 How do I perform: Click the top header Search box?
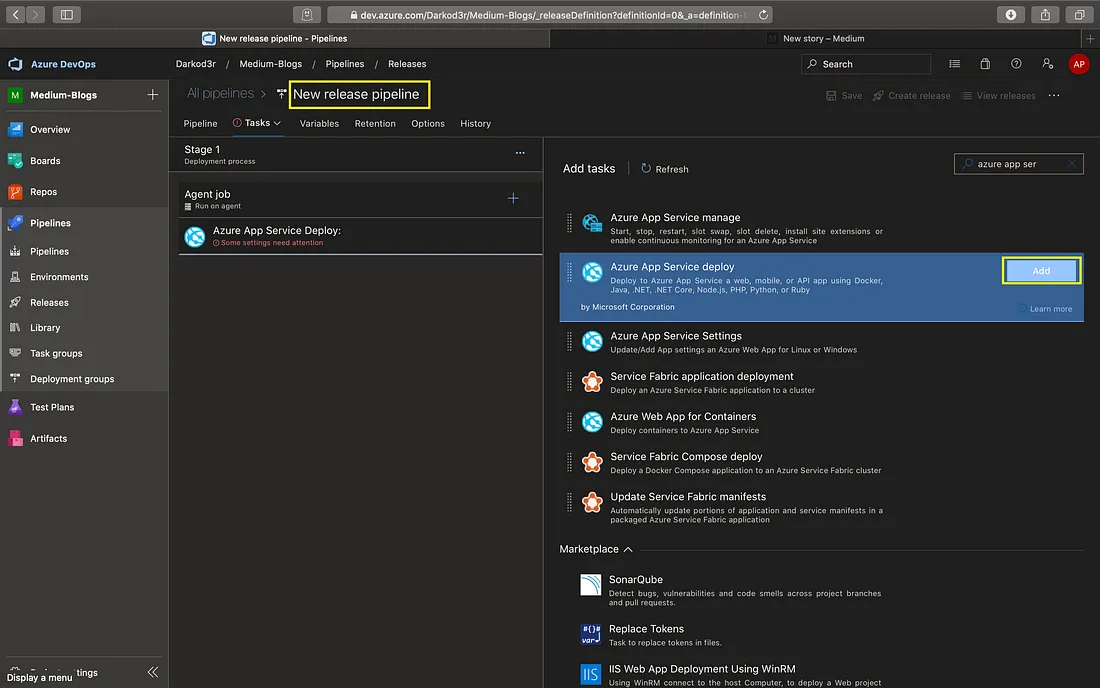point(866,64)
